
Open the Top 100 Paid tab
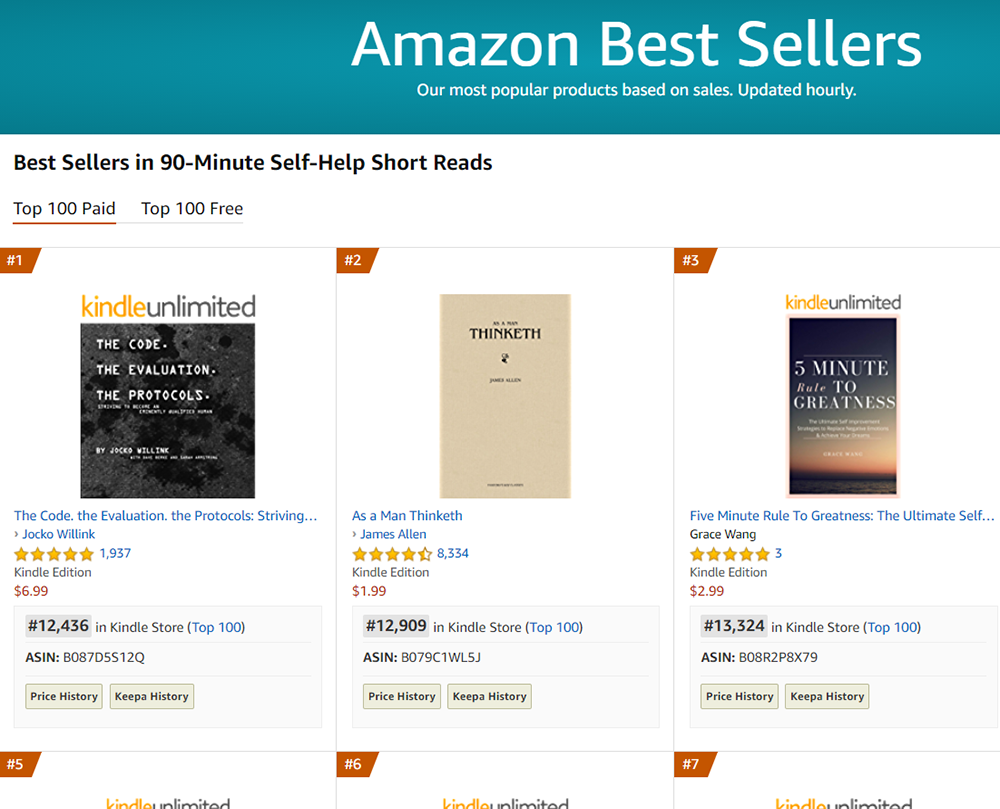click(64, 209)
